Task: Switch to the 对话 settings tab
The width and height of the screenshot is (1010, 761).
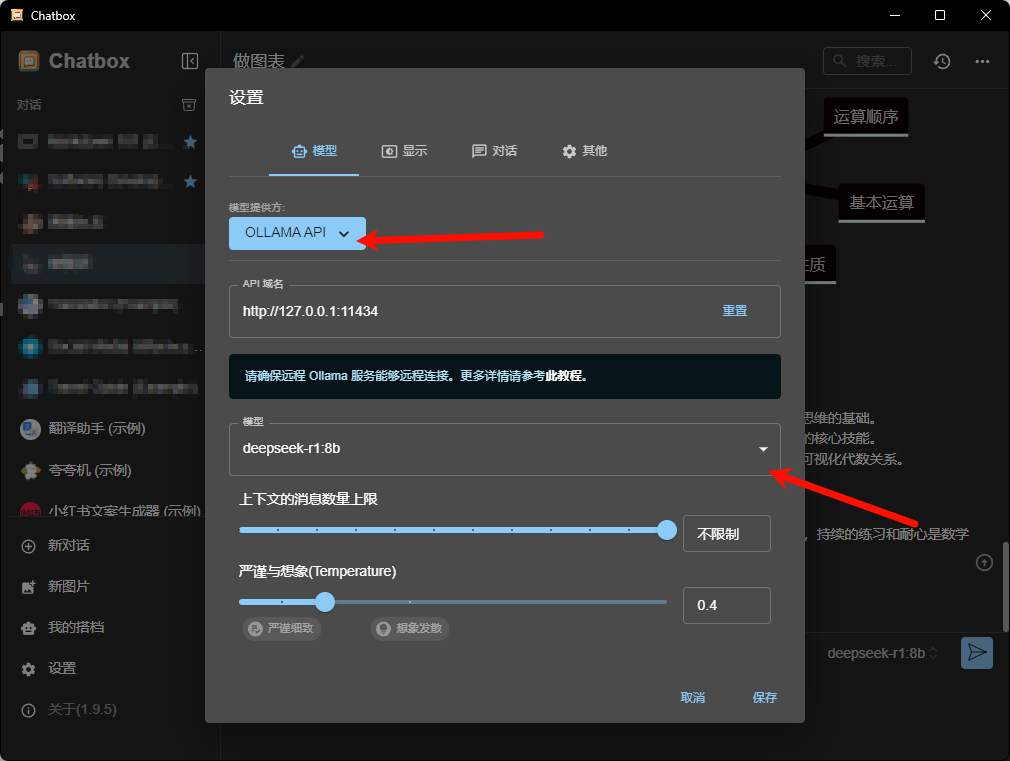Action: (x=495, y=151)
